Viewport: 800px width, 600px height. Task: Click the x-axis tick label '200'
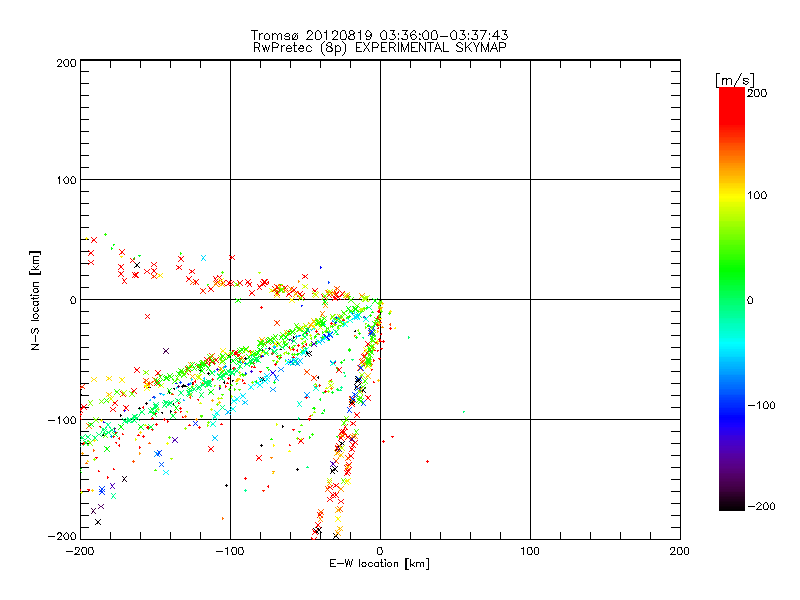(680, 552)
